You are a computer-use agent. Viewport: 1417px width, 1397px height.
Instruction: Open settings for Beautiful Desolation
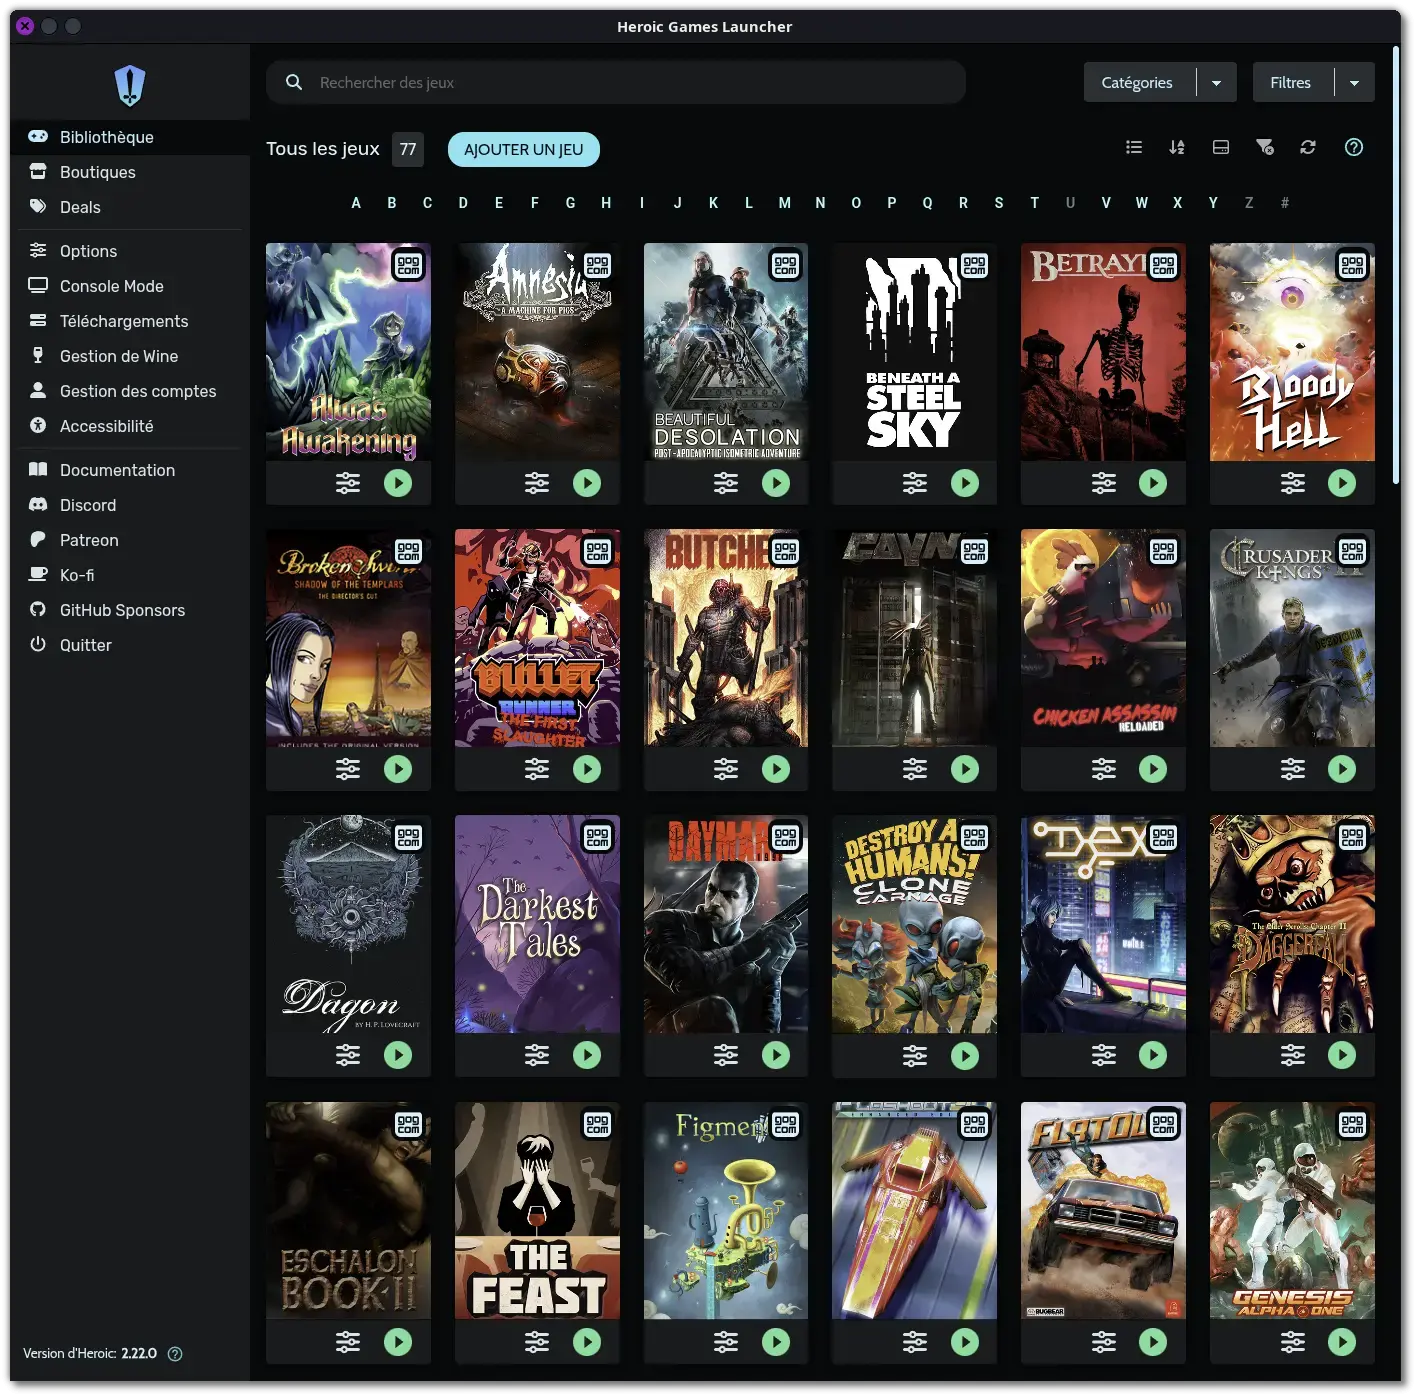(726, 483)
